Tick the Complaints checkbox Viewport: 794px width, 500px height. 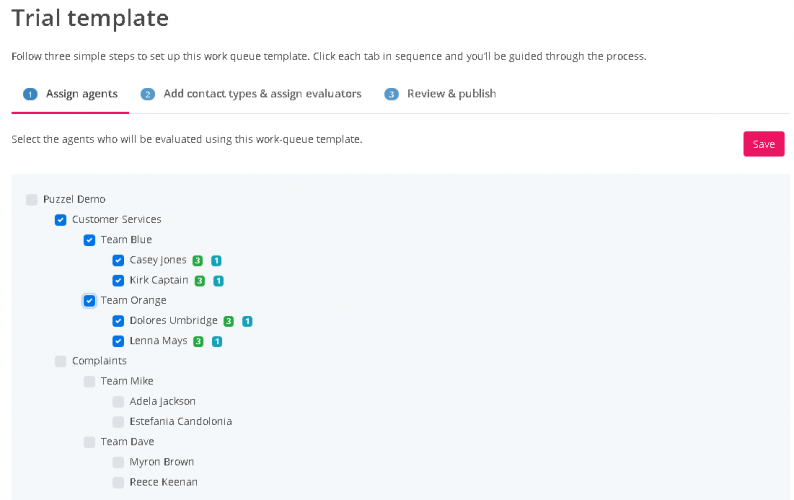click(x=61, y=361)
